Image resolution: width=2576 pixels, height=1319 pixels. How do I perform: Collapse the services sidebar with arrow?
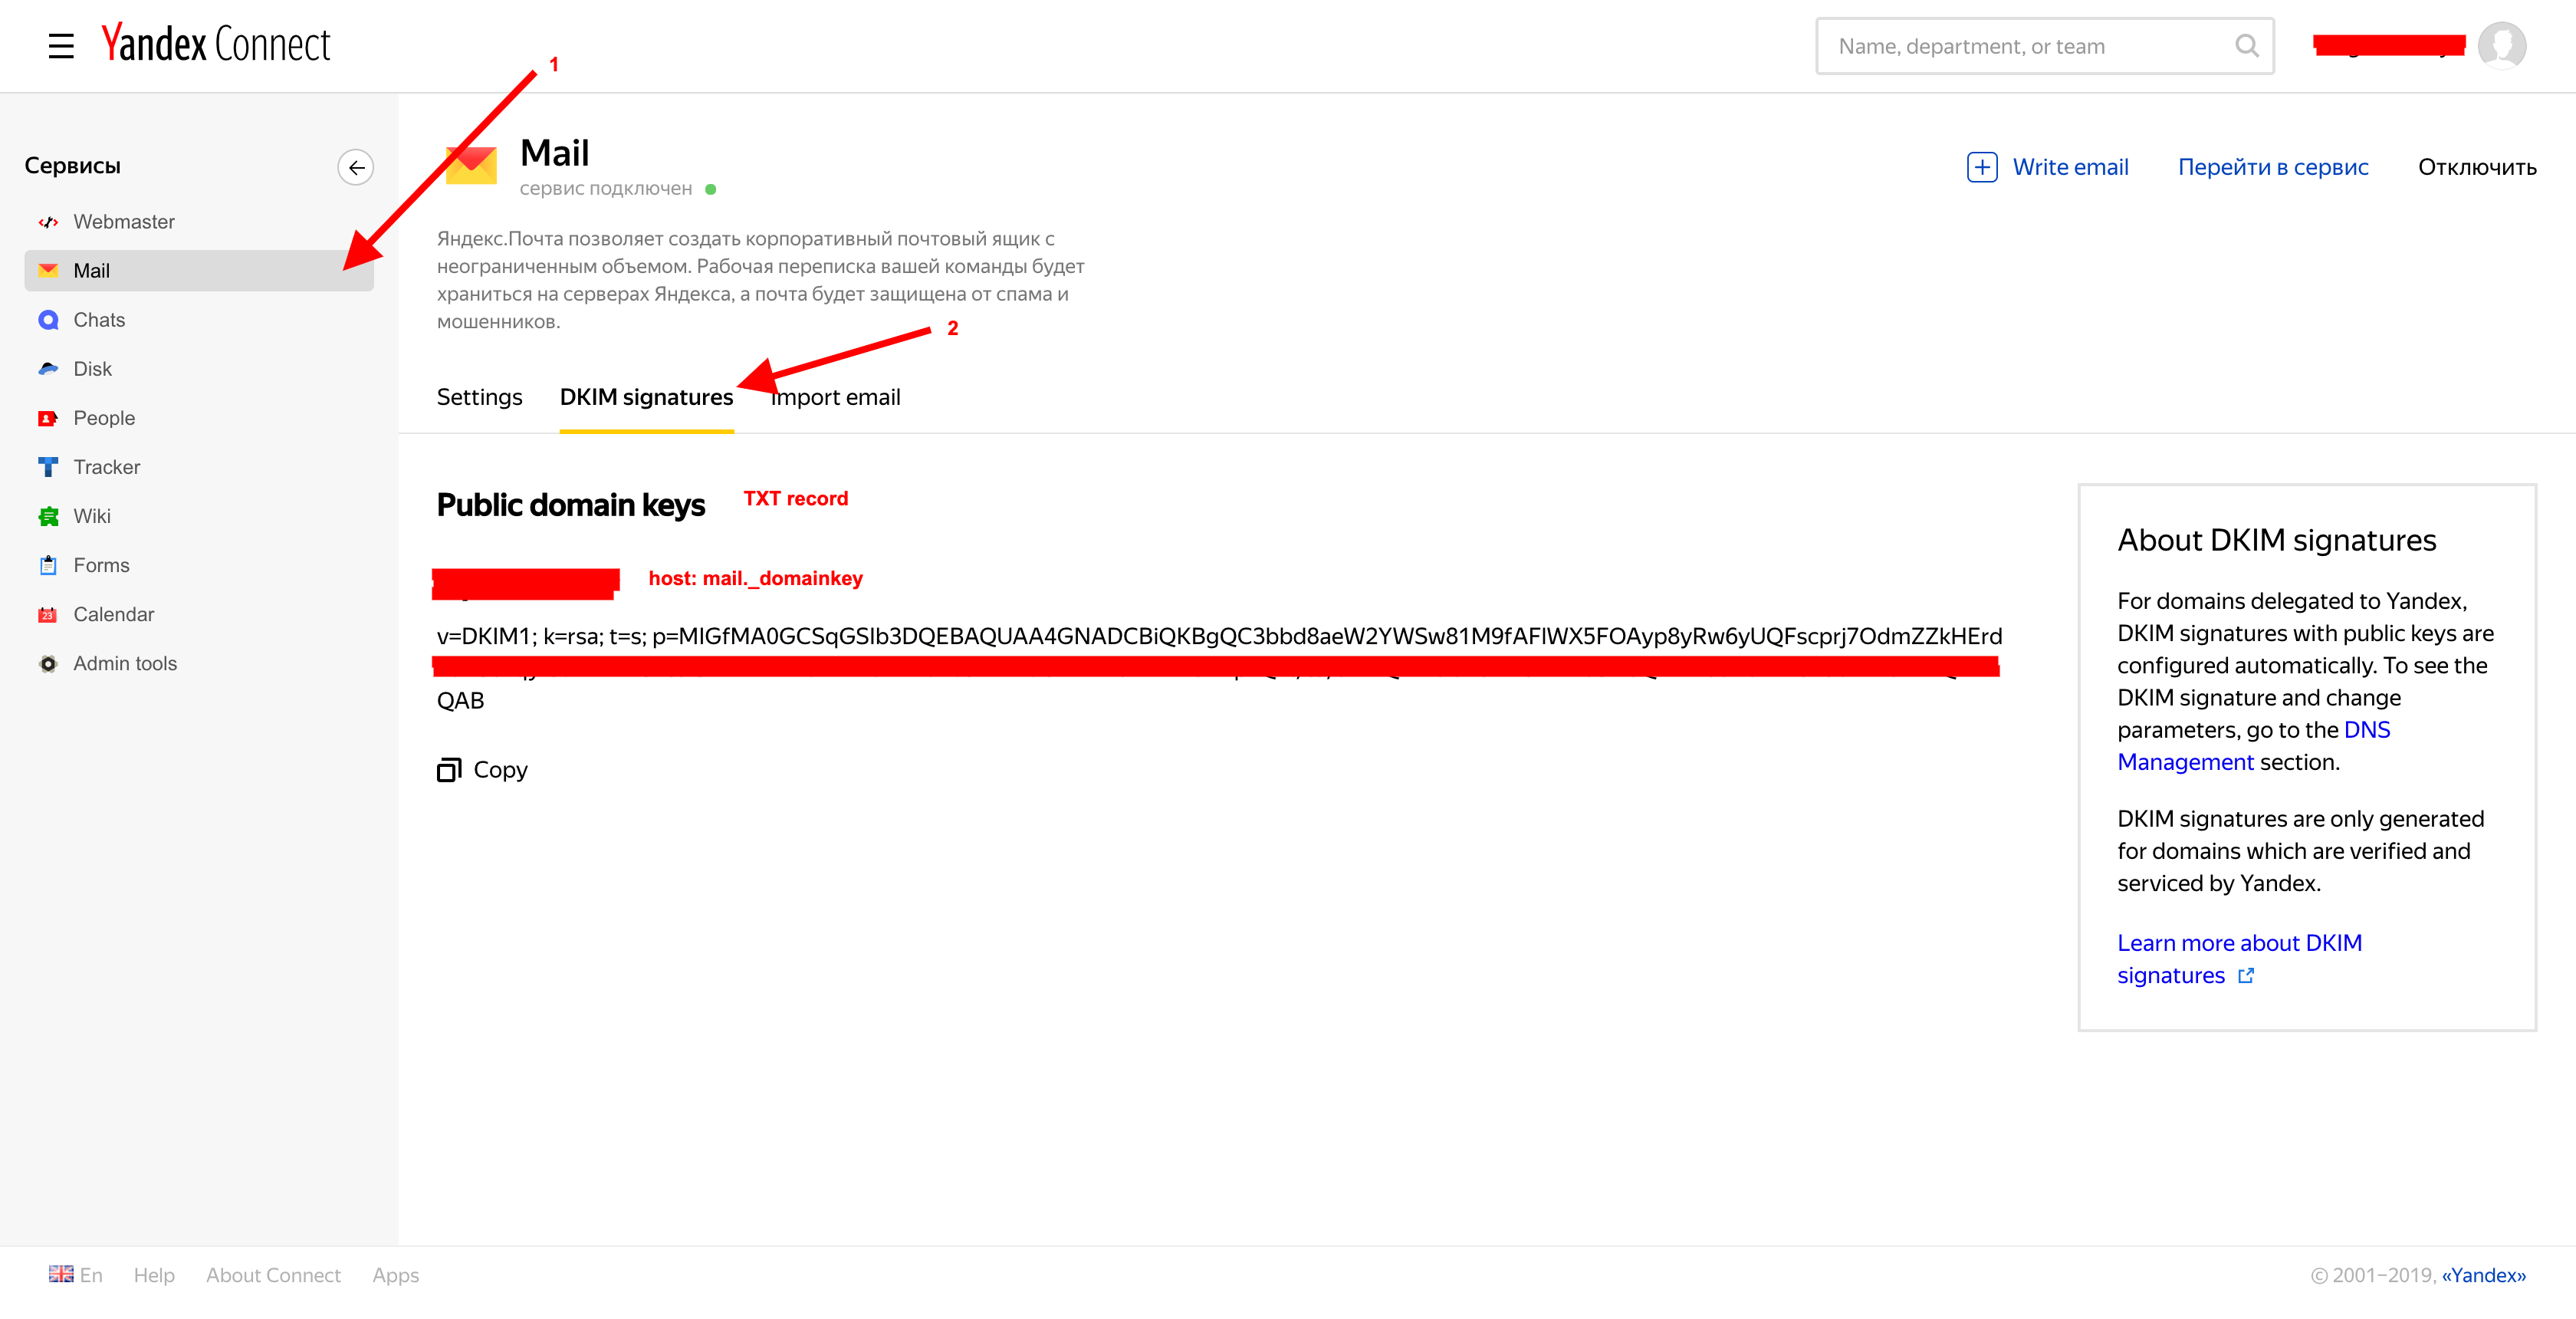[x=356, y=167]
